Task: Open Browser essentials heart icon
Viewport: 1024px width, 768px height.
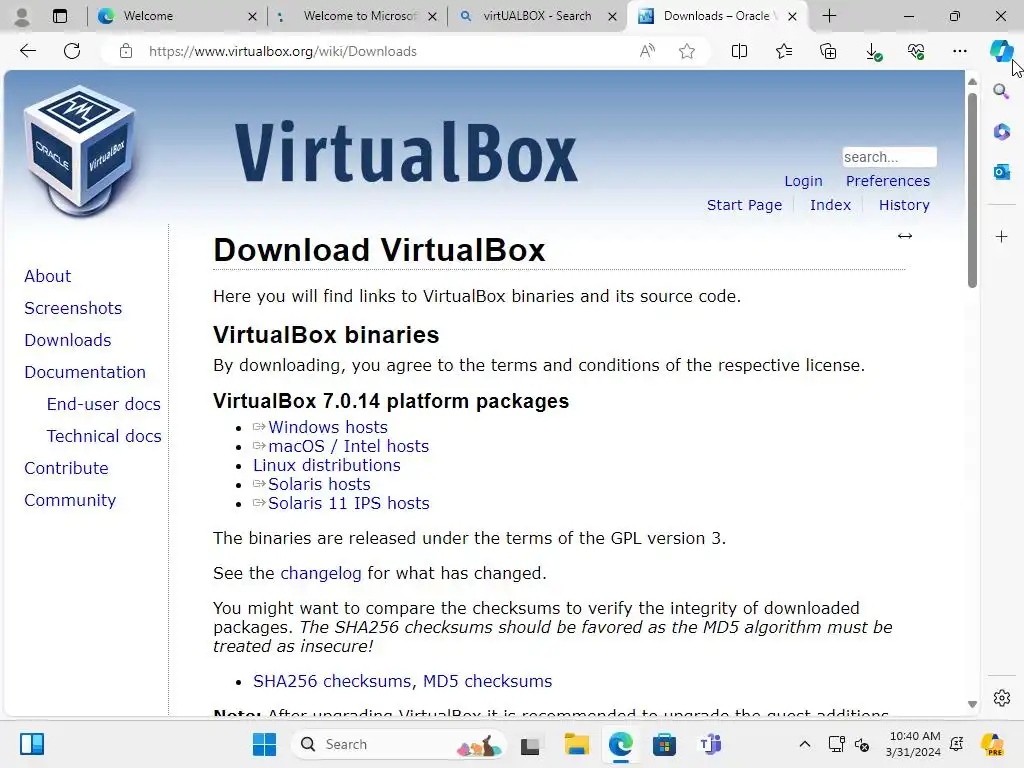Action: [x=916, y=51]
